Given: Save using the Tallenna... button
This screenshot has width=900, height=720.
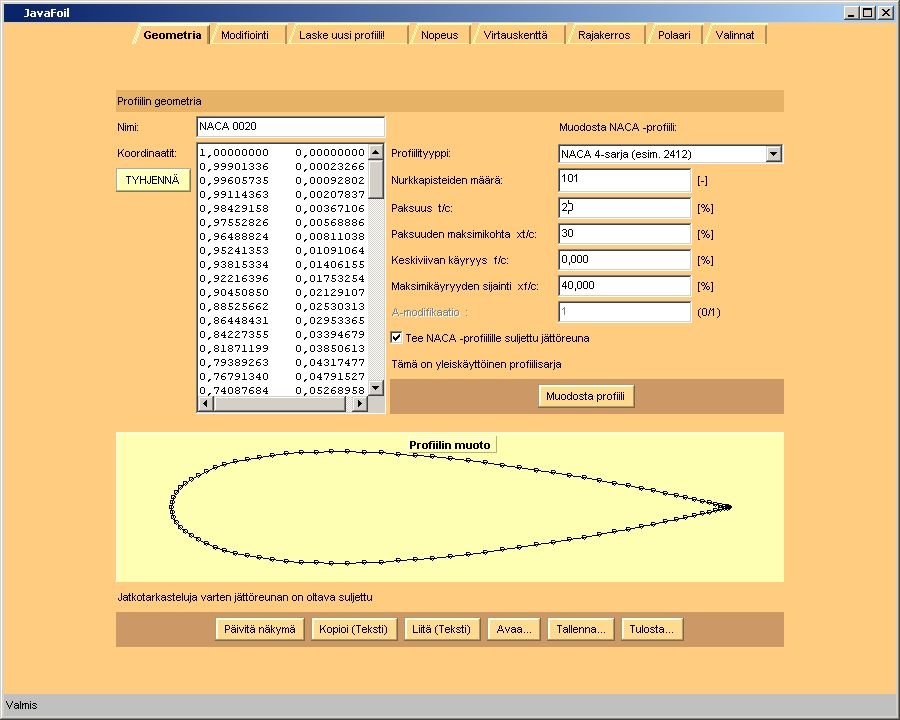Looking at the screenshot, I should (580, 629).
